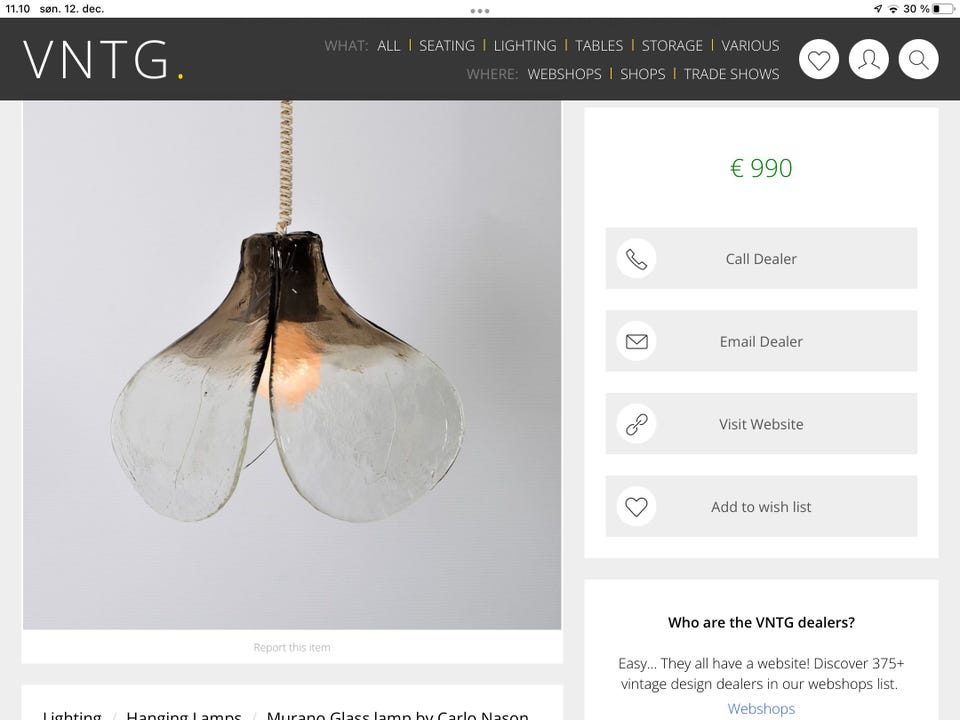Open search via the magnifier icon
Image resolution: width=960 pixels, height=720 pixels.
[x=918, y=59]
